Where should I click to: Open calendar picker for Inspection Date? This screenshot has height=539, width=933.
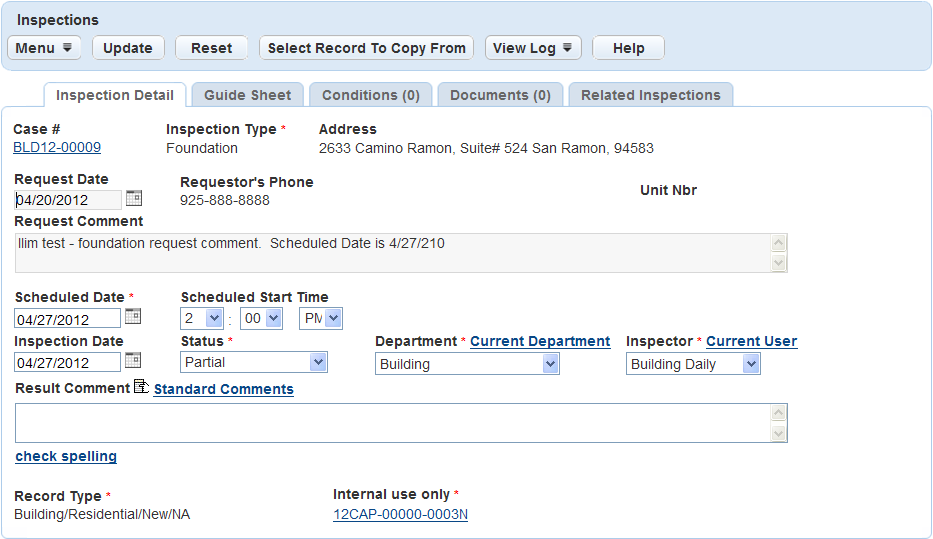133,360
